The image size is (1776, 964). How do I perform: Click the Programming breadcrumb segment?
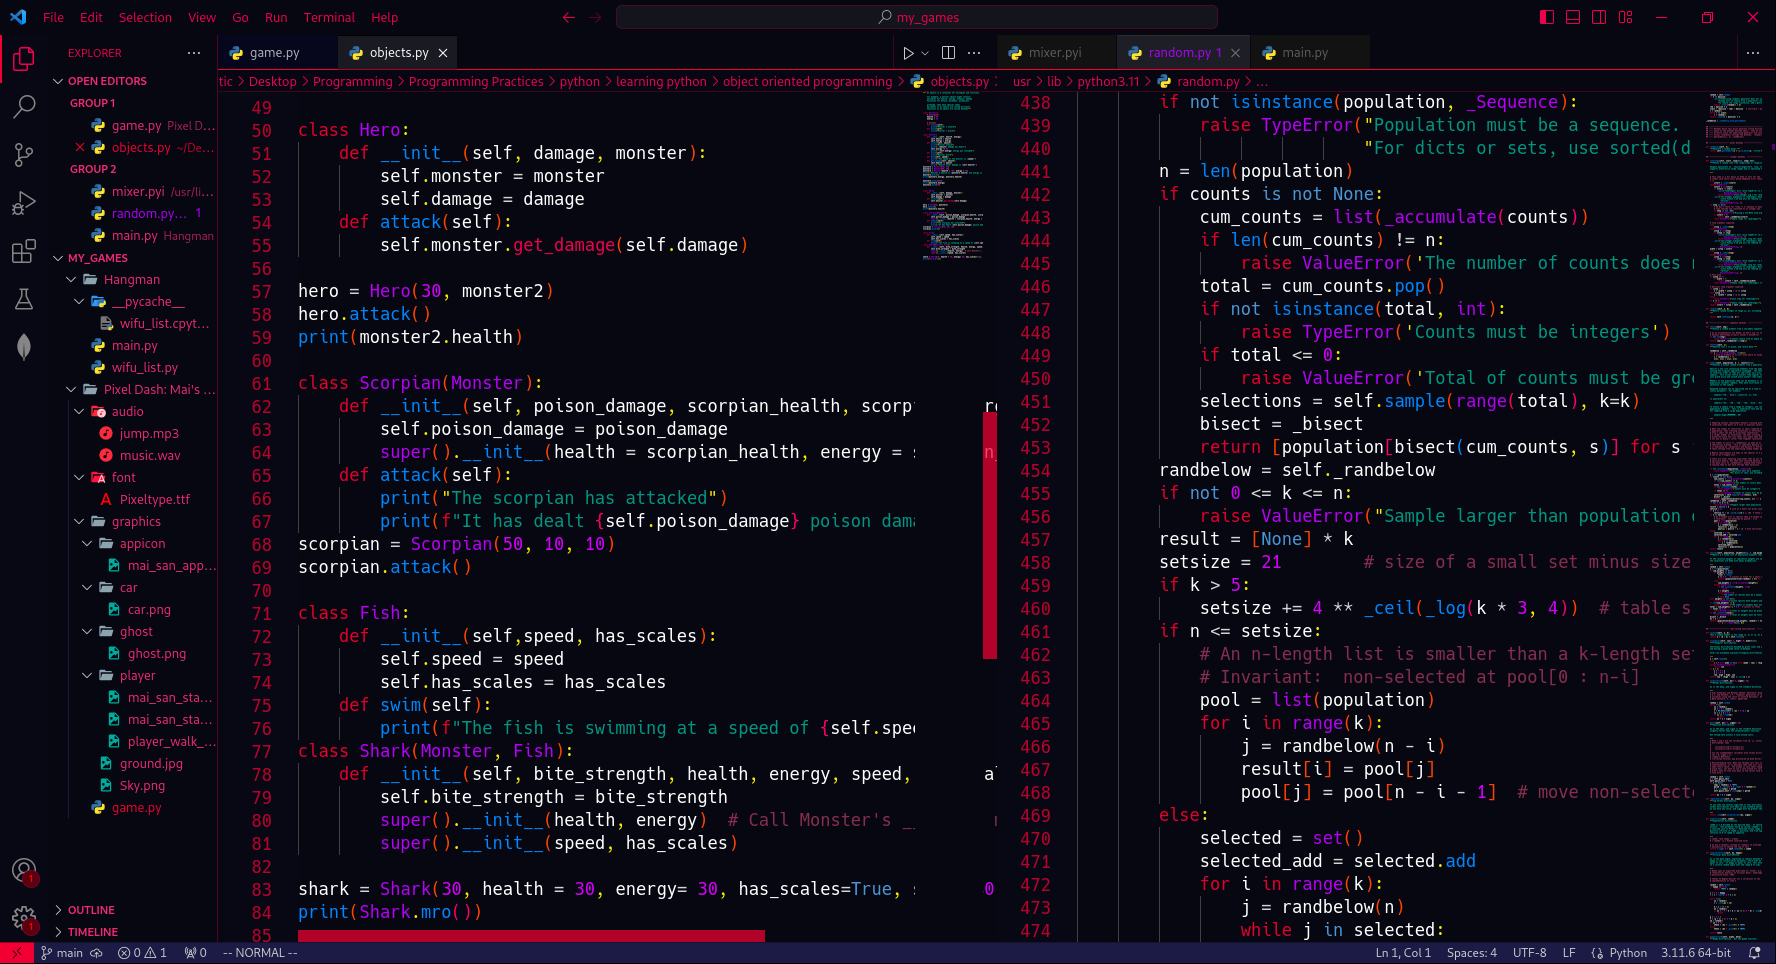352,82
